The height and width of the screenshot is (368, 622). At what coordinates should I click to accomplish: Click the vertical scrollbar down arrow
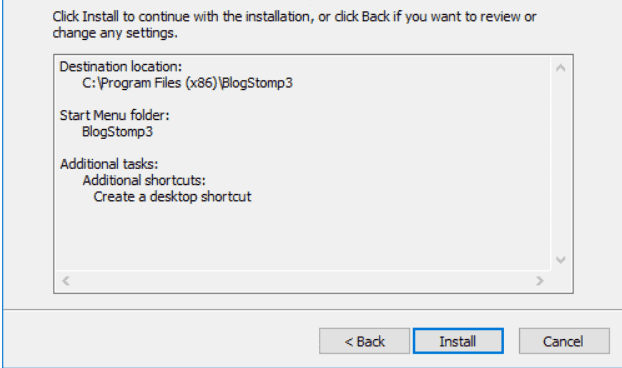(561, 260)
